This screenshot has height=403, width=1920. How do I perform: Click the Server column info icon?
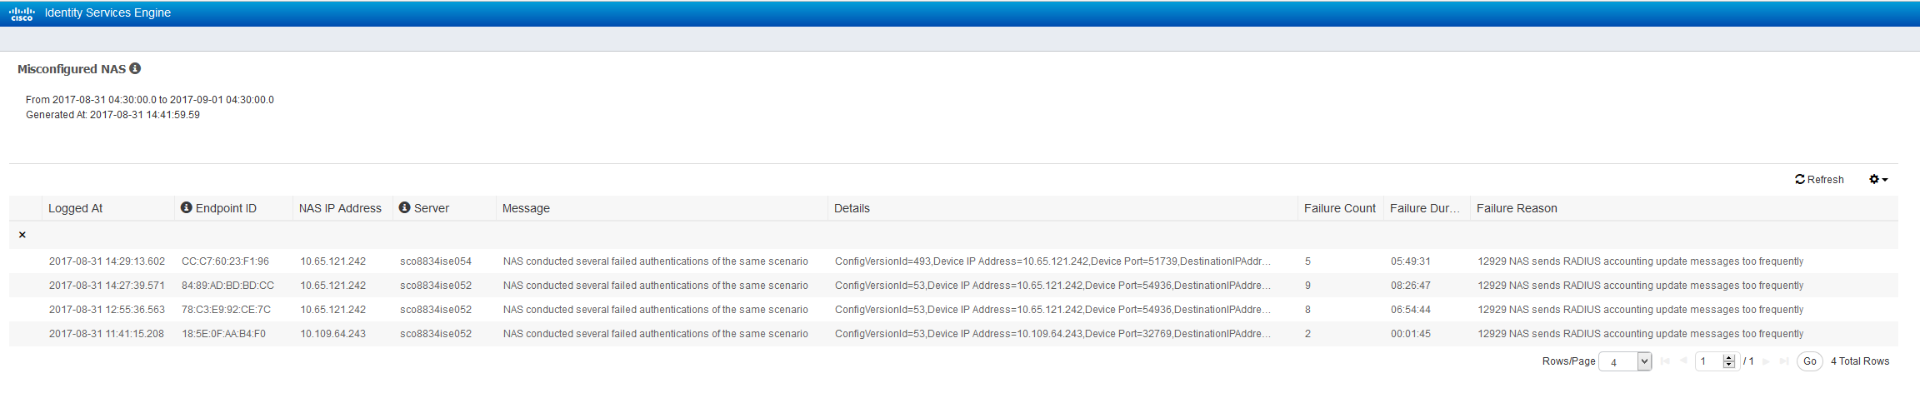(x=404, y=208)
